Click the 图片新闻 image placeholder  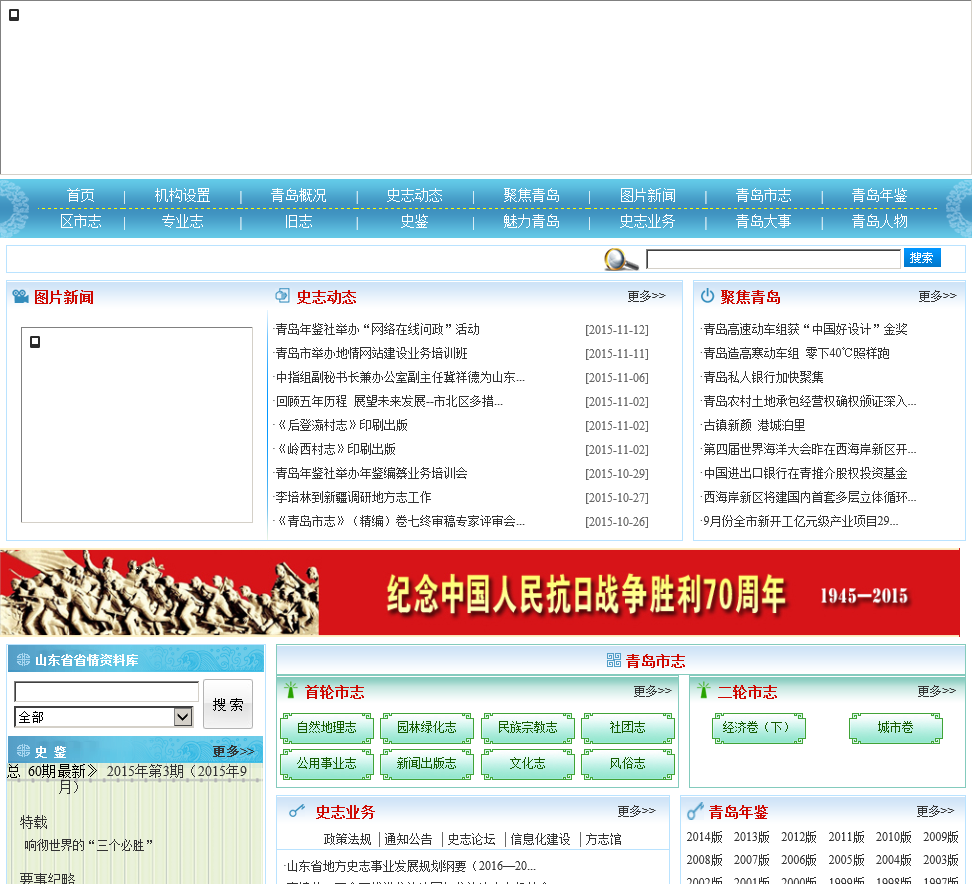137,425
